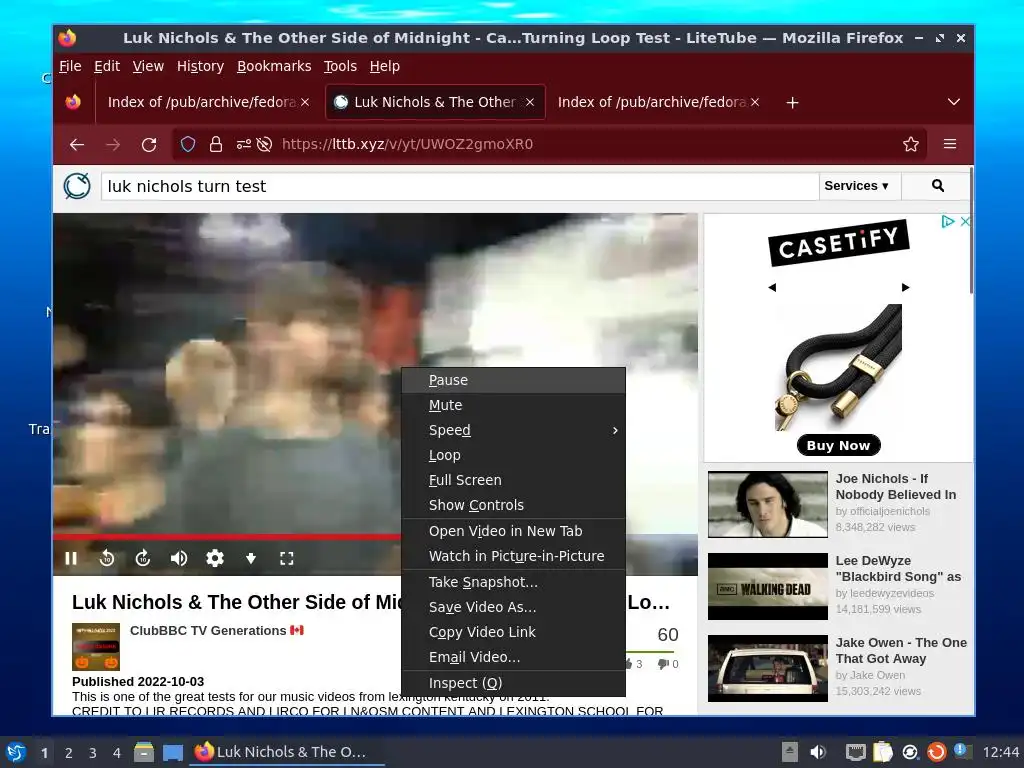1024x768 pixels.
Task: Open the Tools menu
Action: 340,66
